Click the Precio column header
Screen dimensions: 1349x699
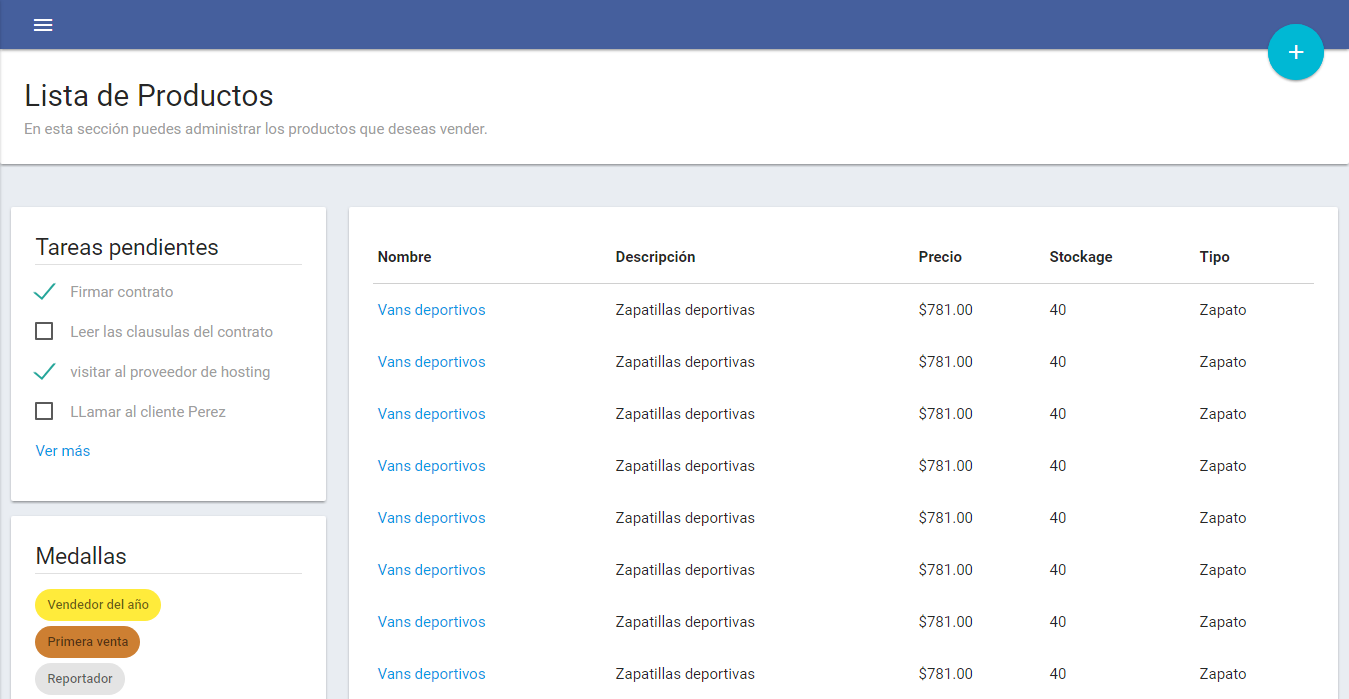(x=940, y=257)
